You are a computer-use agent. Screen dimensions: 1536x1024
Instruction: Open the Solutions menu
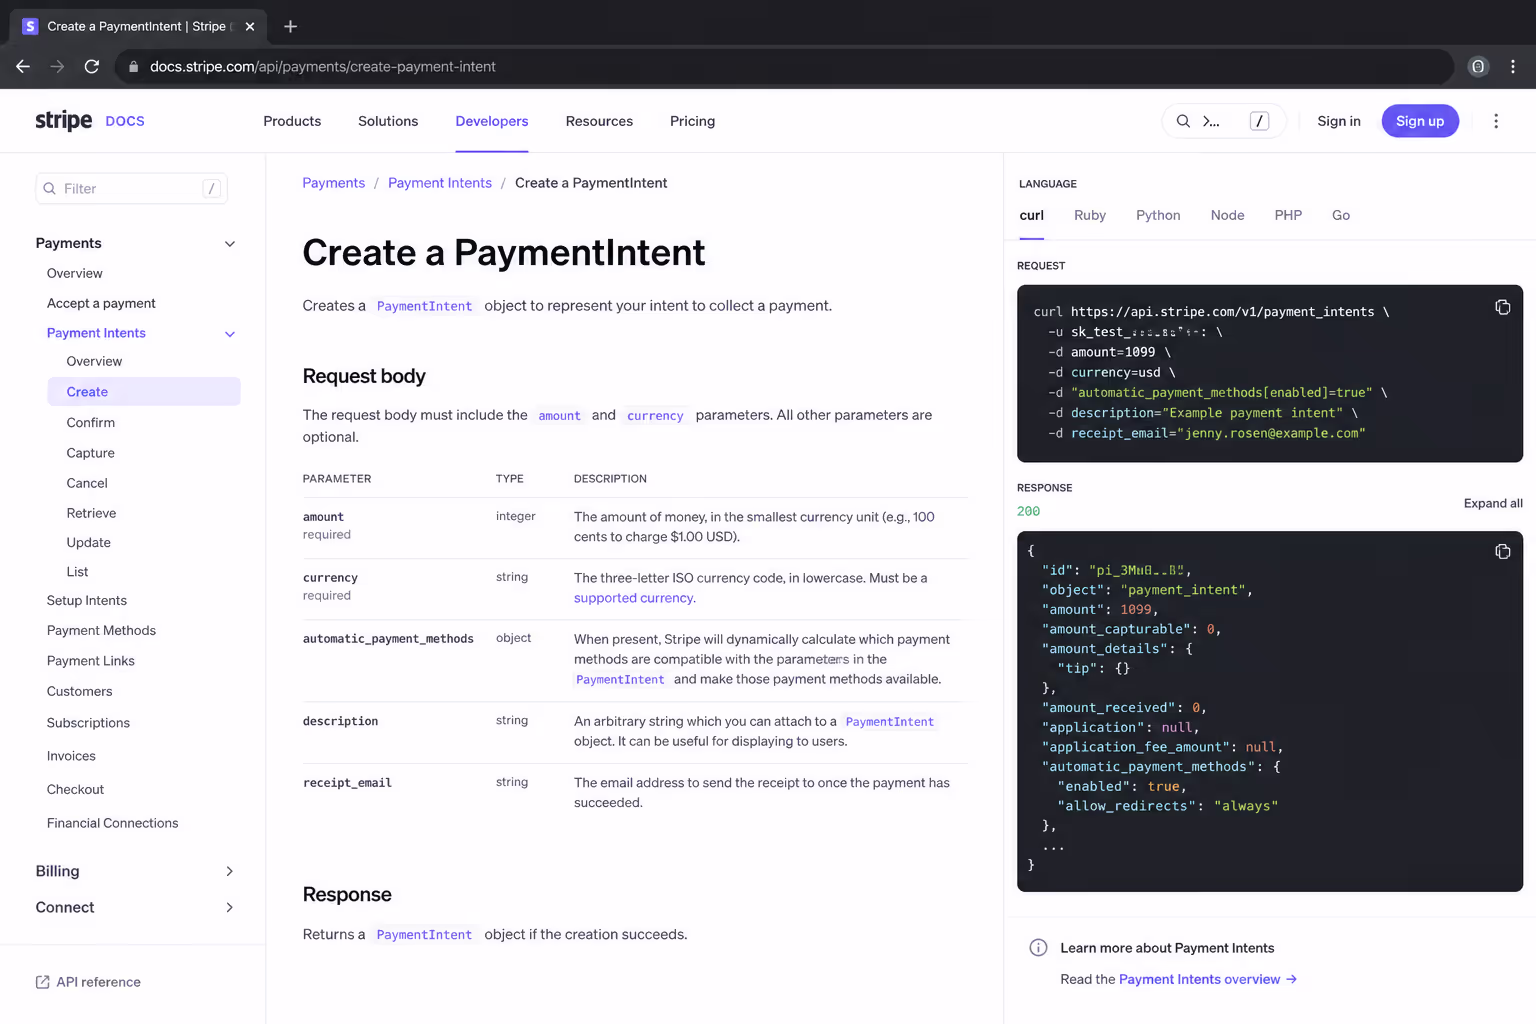click(x=388, y=121)
